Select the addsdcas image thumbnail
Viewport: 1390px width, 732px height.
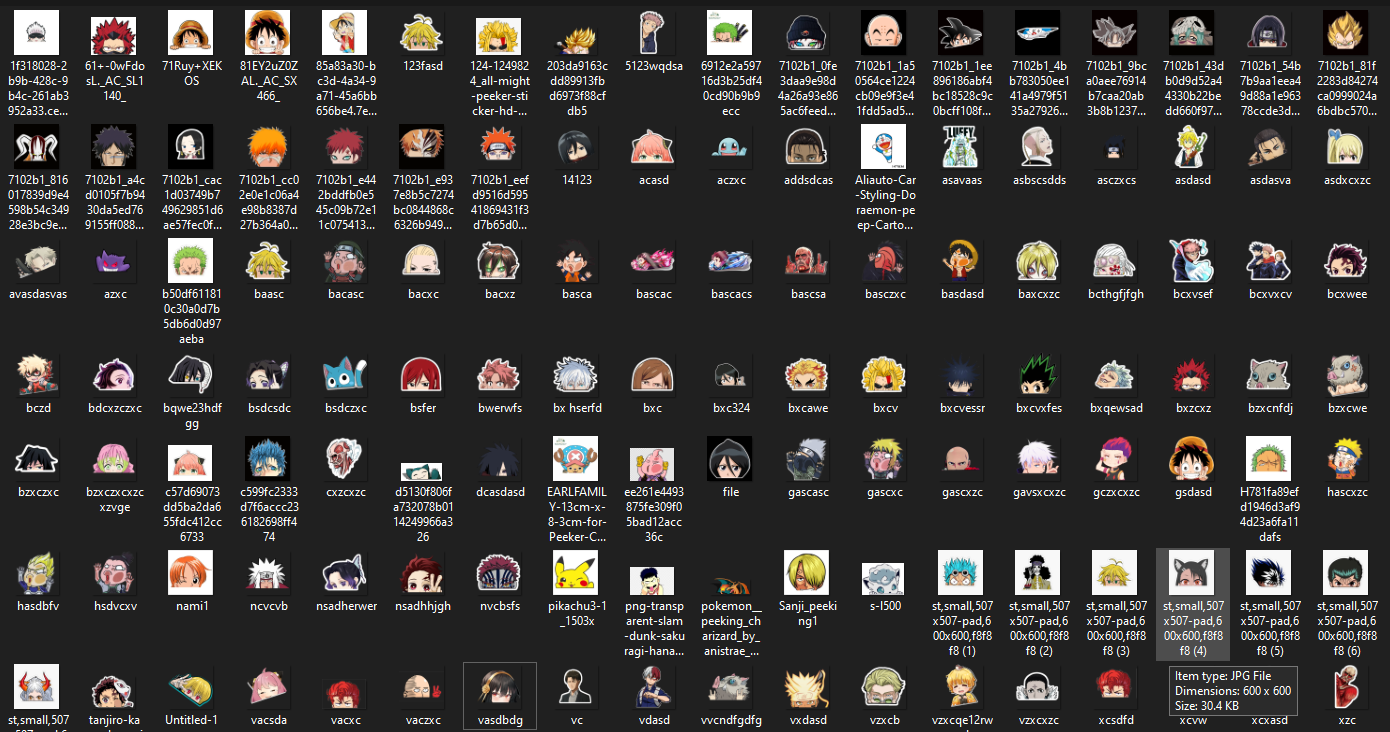click(806, 147)
